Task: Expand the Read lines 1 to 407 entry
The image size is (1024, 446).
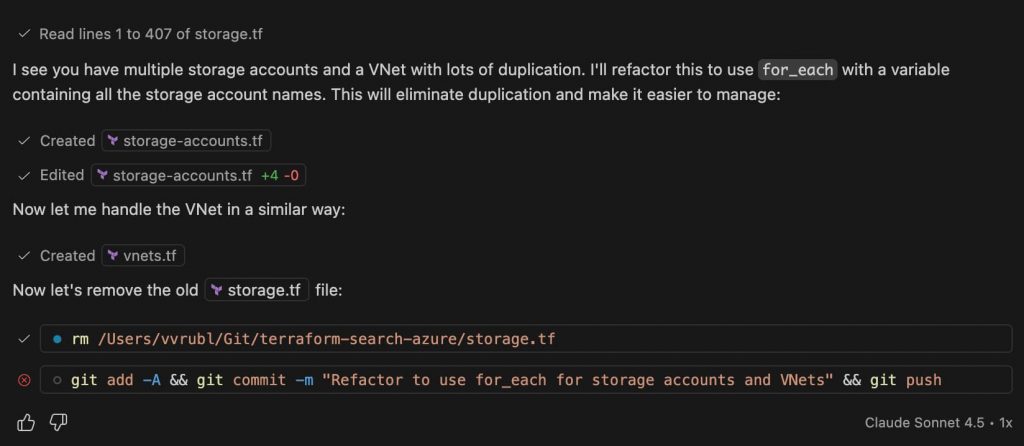Action: click(x=150, y=33)
